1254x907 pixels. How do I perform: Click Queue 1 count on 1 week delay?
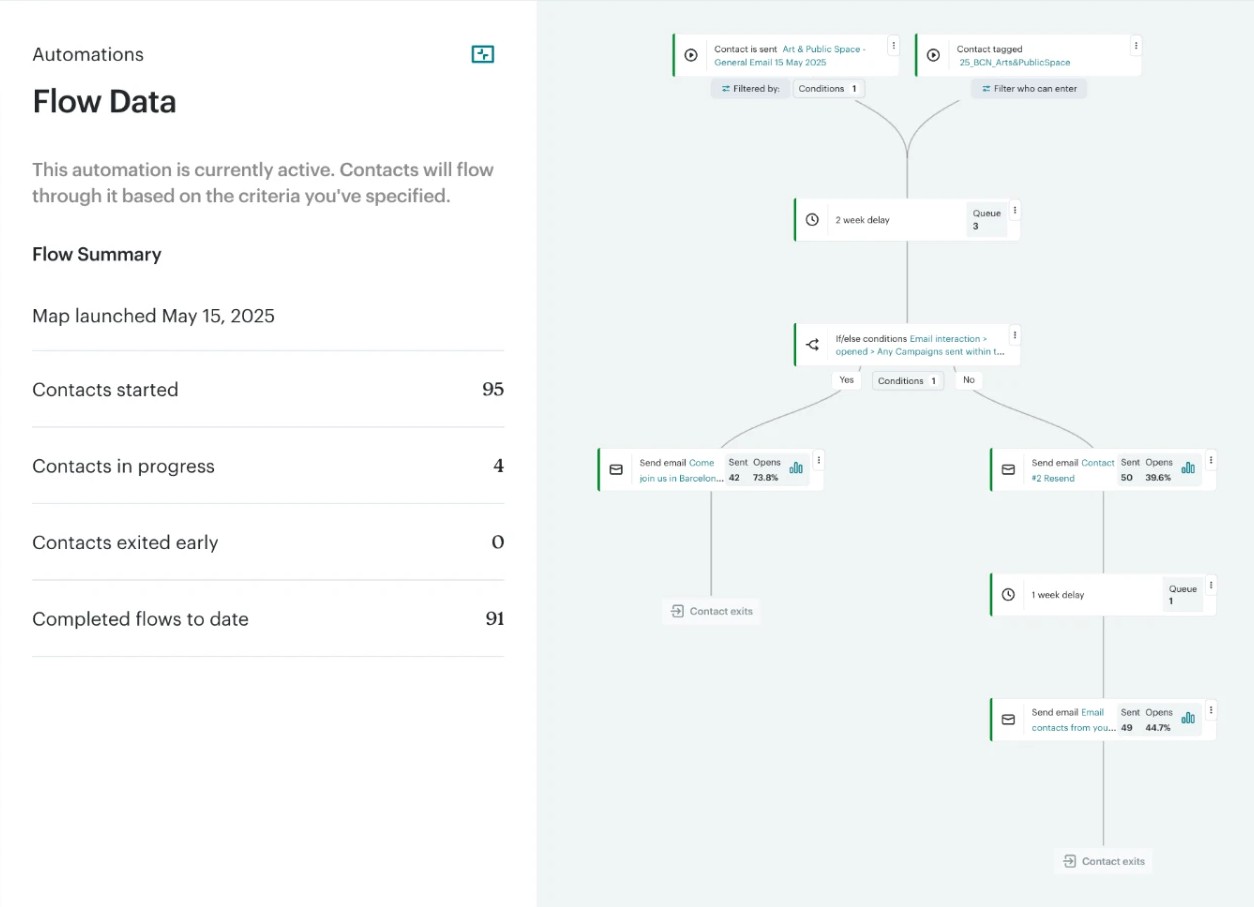pyautogui.click(x=1183, y=595)
